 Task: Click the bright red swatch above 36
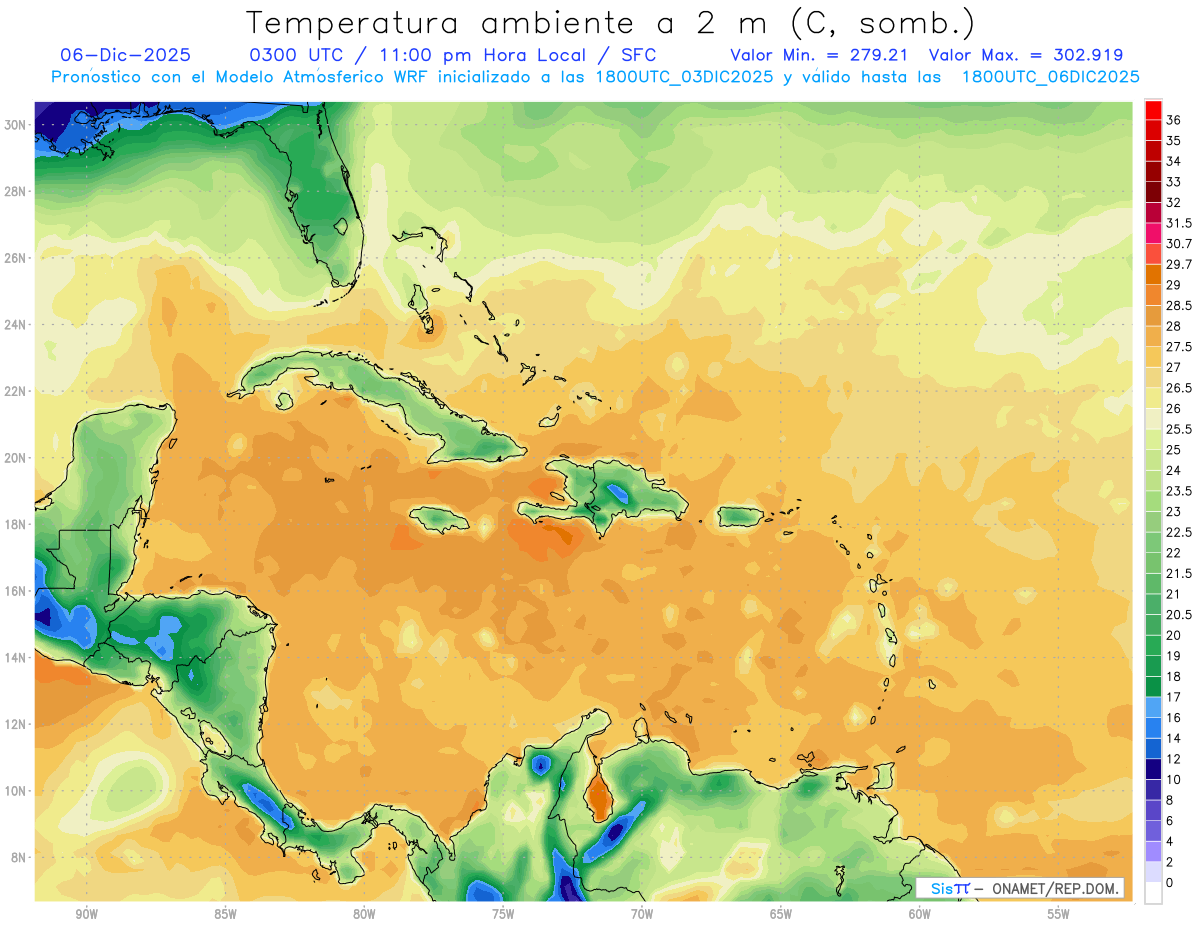point(1153,109)
